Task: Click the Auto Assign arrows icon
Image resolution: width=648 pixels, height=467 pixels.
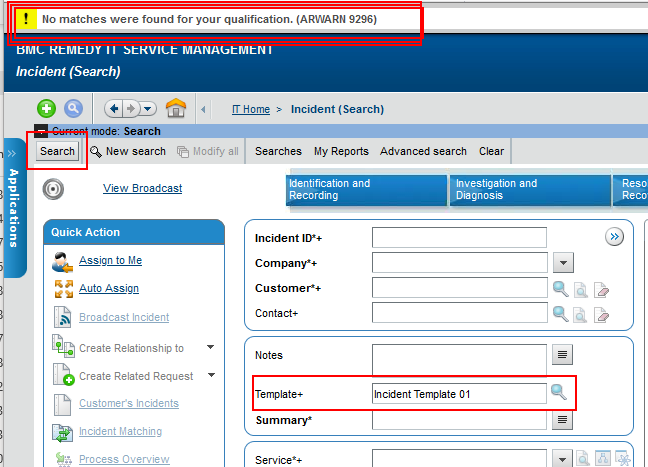Action: point(64,288)
